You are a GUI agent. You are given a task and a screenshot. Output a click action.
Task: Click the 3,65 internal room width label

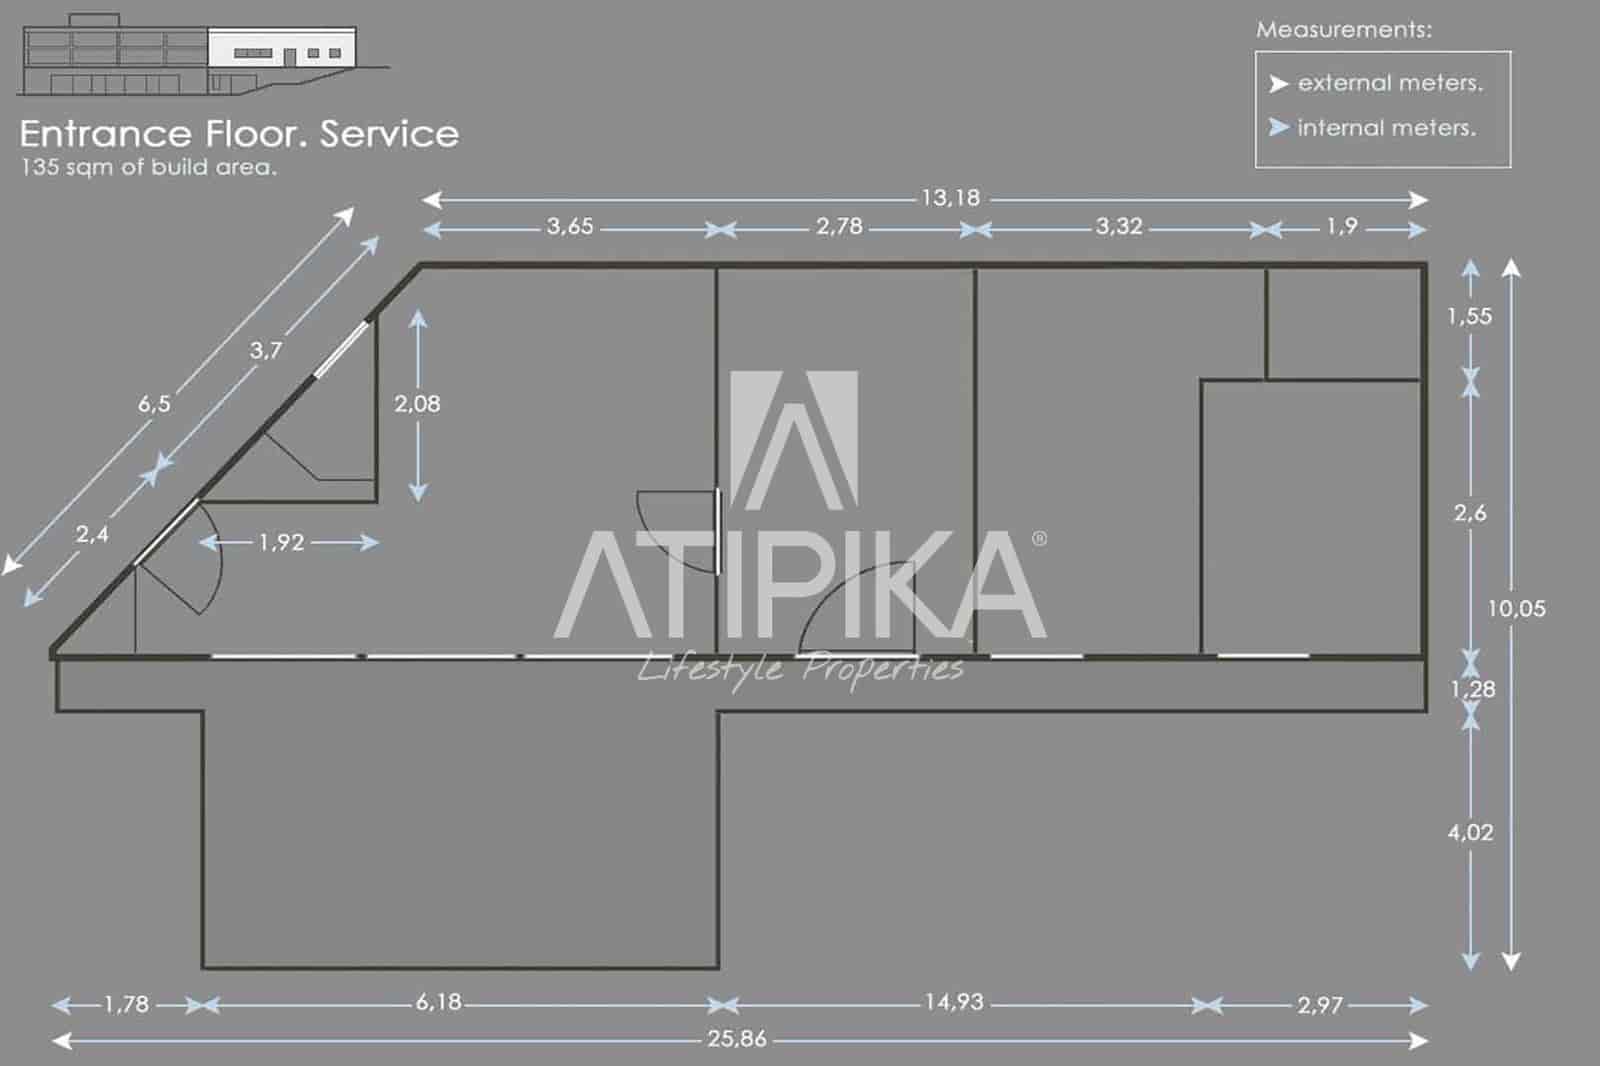click(570, 227)
